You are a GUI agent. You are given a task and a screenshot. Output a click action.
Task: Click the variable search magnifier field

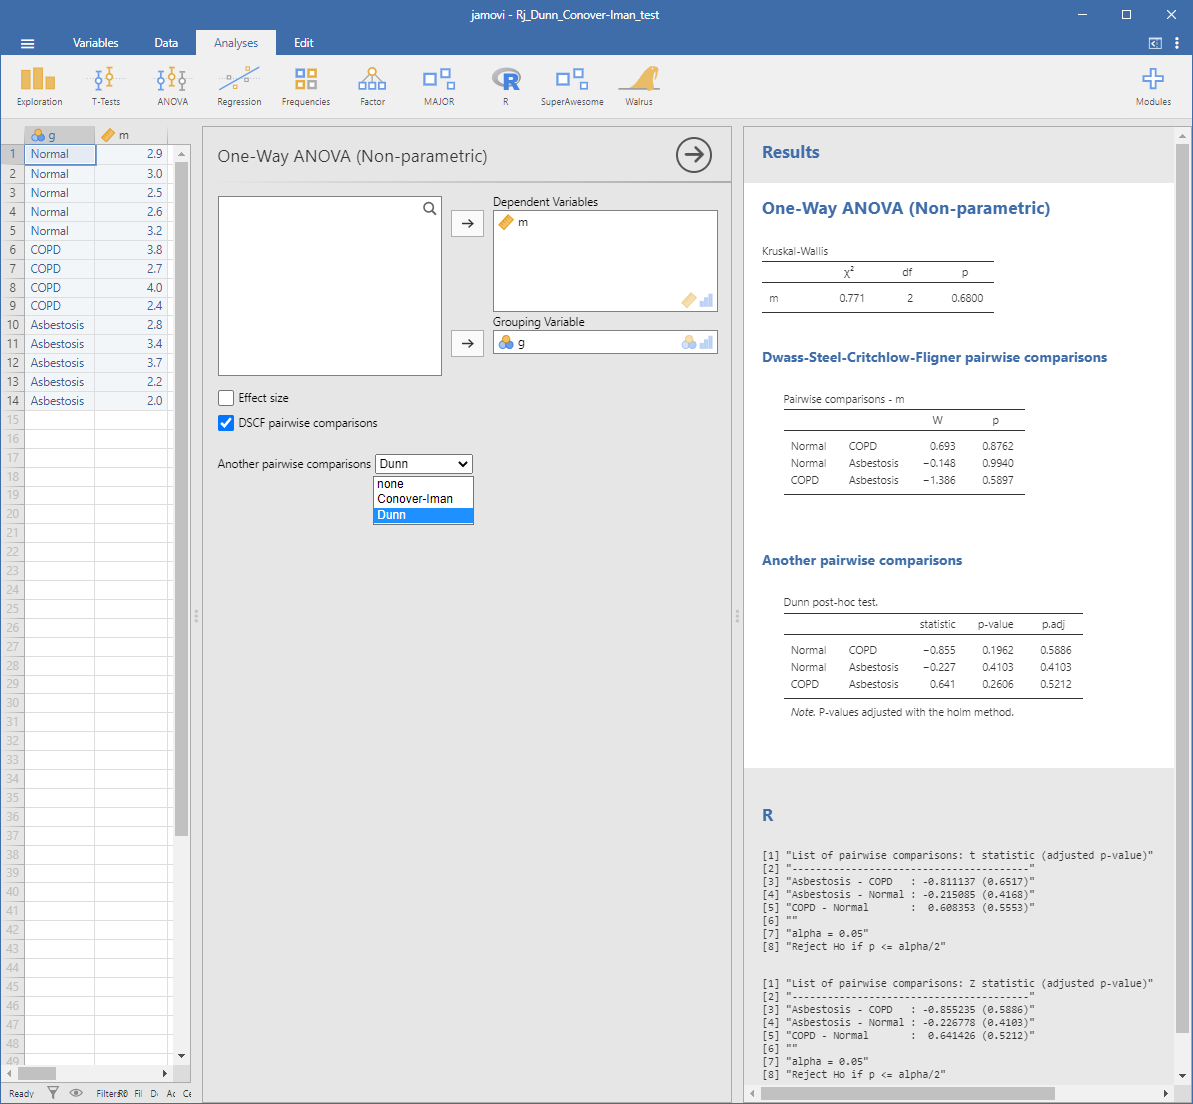click(429, 209)
